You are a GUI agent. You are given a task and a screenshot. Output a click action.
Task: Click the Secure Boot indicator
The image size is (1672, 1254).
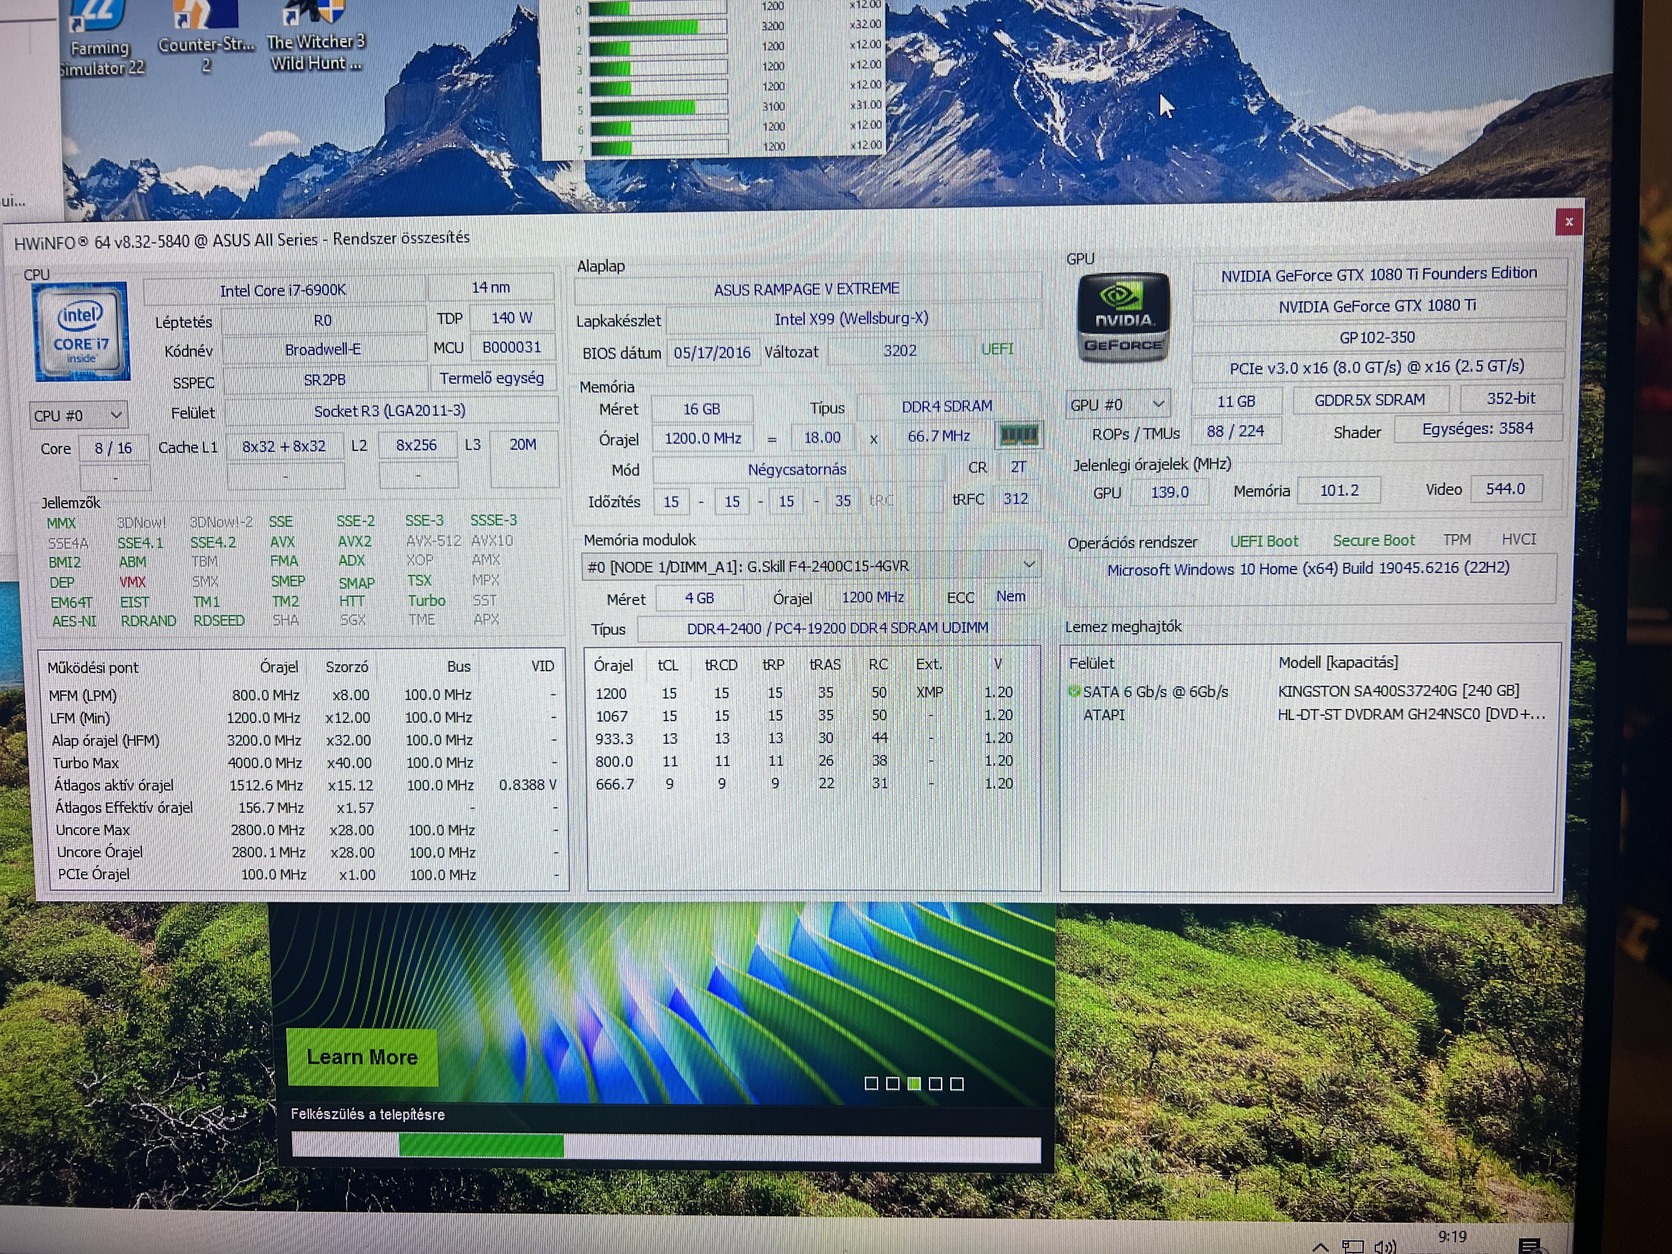(x=1374, y=540)
